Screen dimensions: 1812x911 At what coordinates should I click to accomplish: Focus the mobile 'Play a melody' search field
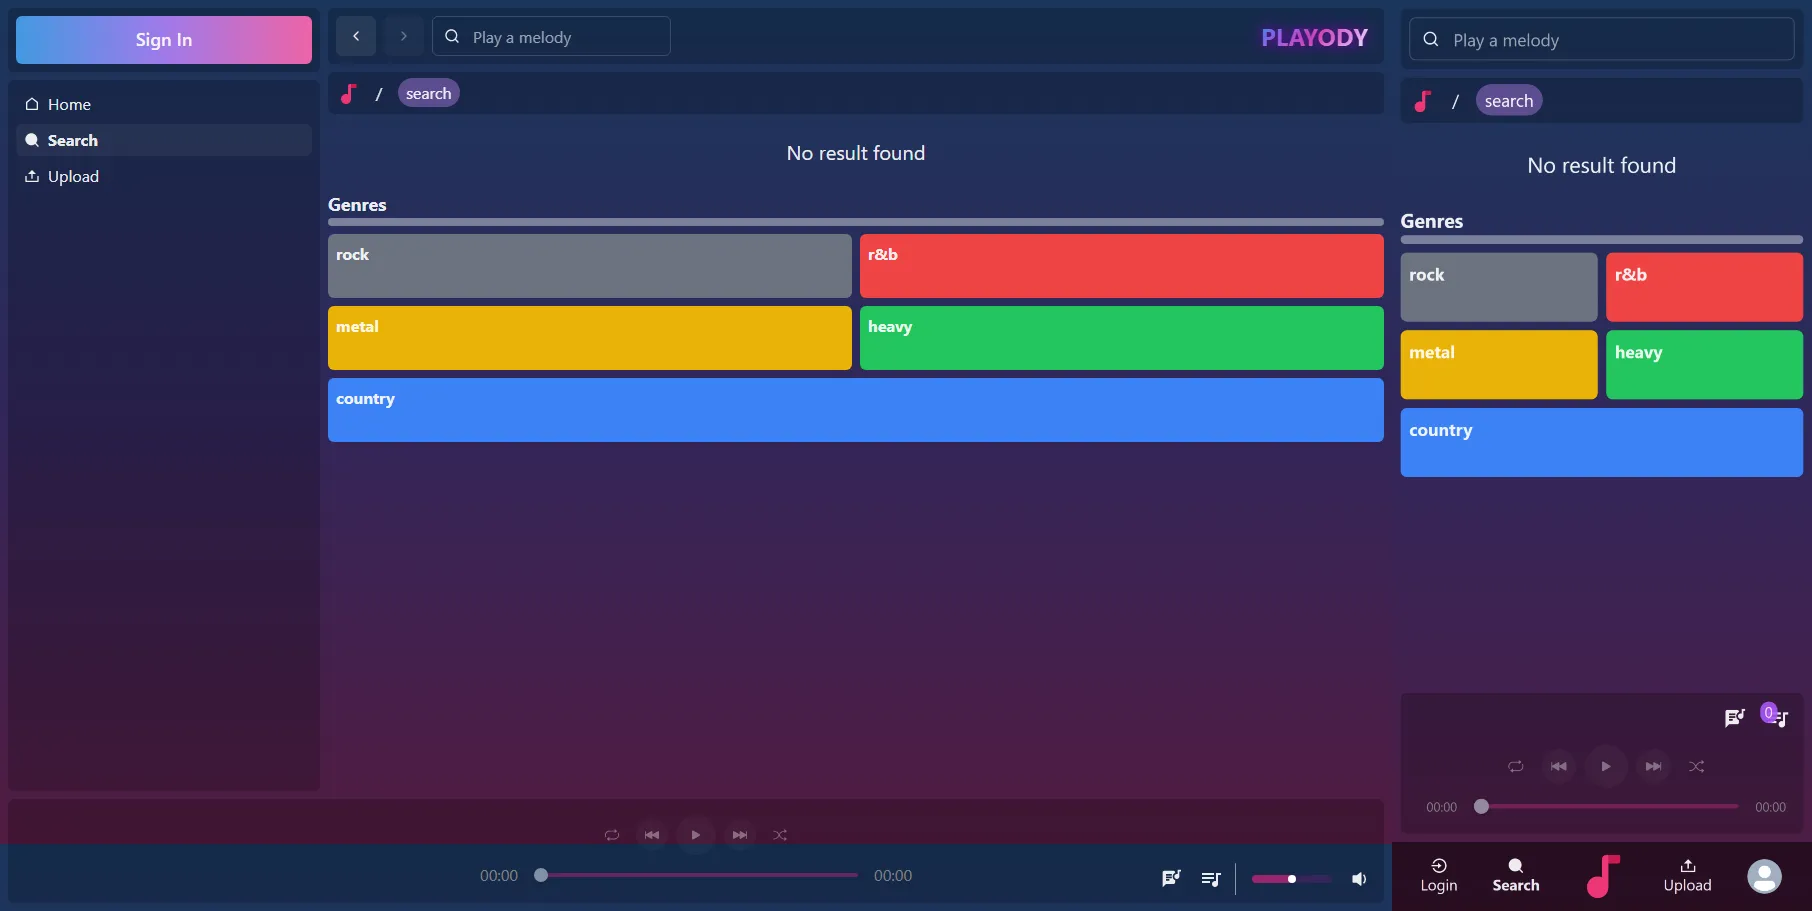click(1601, 40)
